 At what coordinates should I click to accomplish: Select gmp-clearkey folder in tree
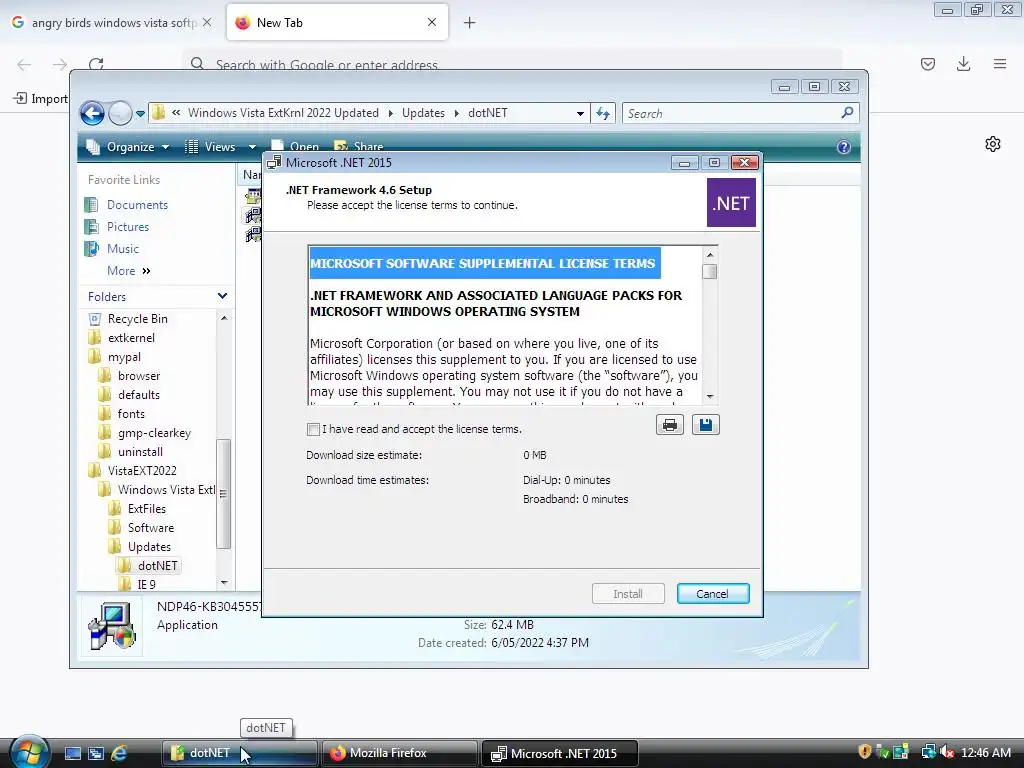pyautogui.click(x=154, y=433)
